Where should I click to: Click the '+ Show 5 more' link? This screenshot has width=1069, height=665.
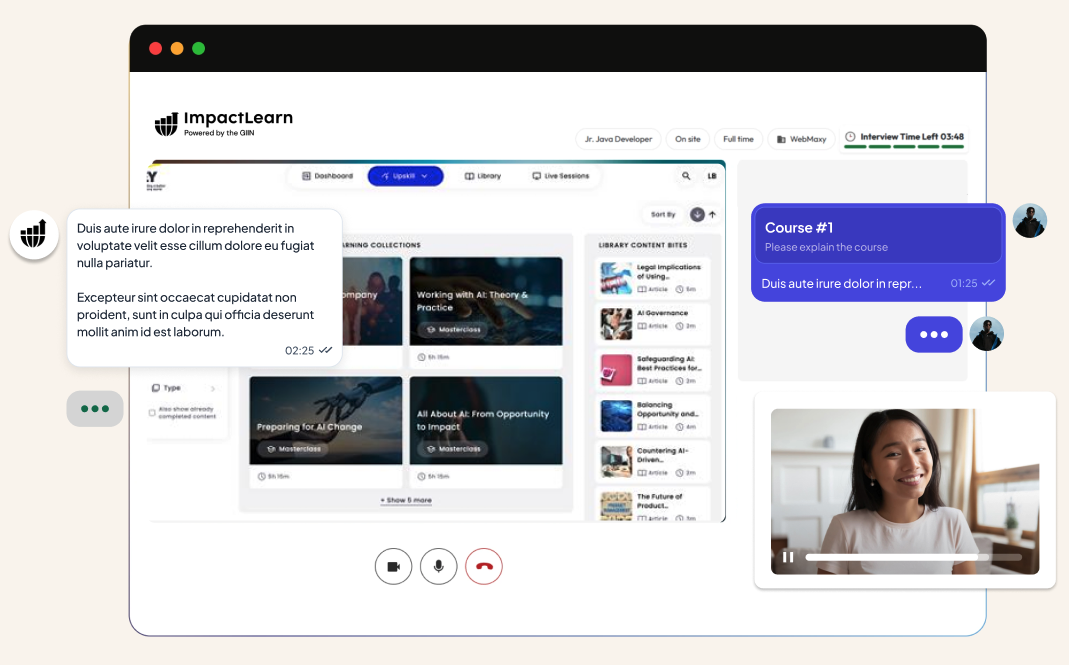[406, 500]
